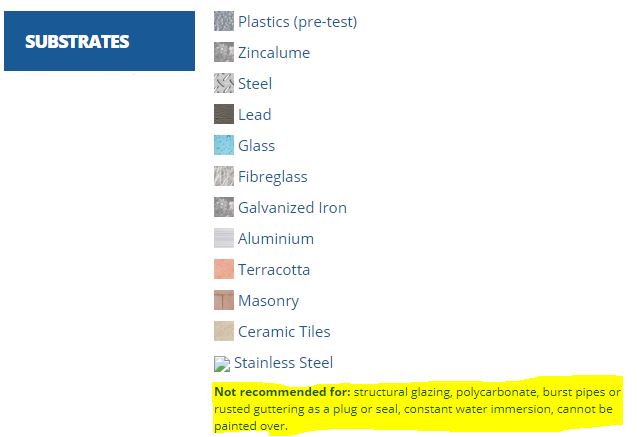This screenshot has width=637, height=437.
Task: Click the Zincalume substrate icon
Action: coord(224,52)
